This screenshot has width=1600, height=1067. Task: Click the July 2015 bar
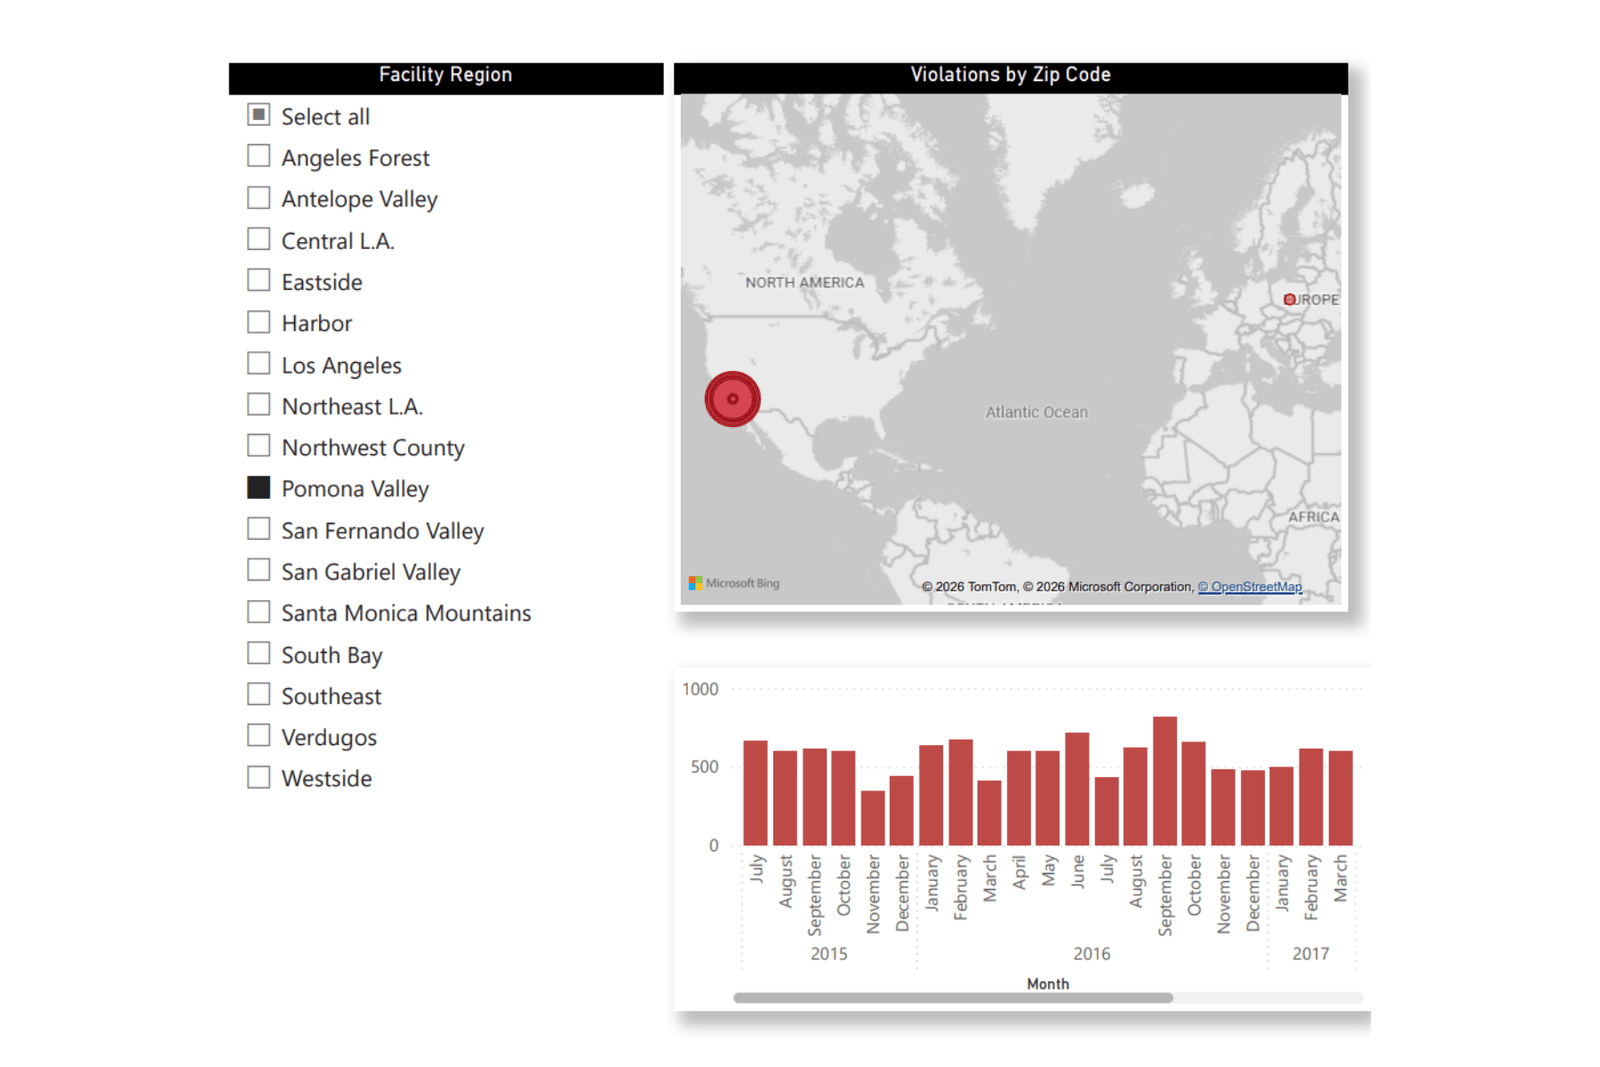tap(755, 793)
